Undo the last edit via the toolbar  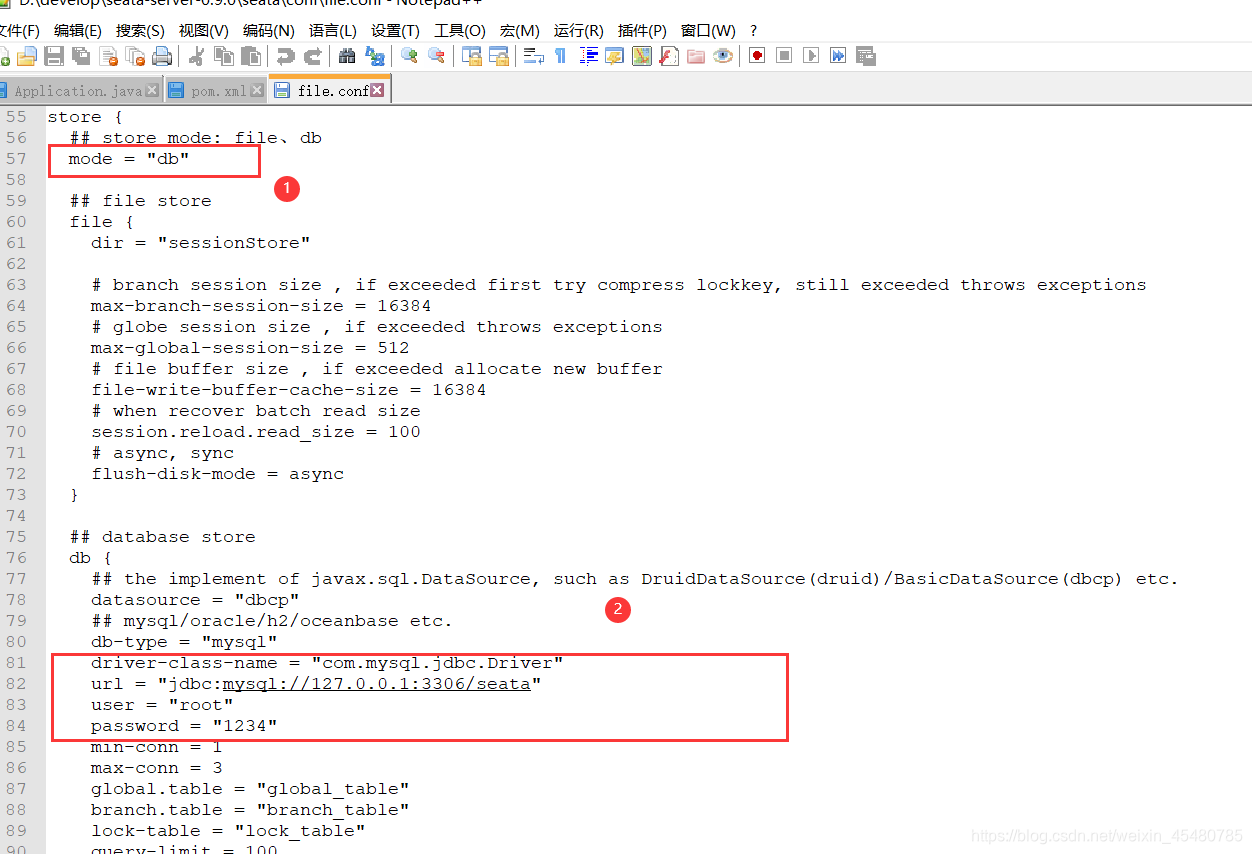click(x=286, y=56)
